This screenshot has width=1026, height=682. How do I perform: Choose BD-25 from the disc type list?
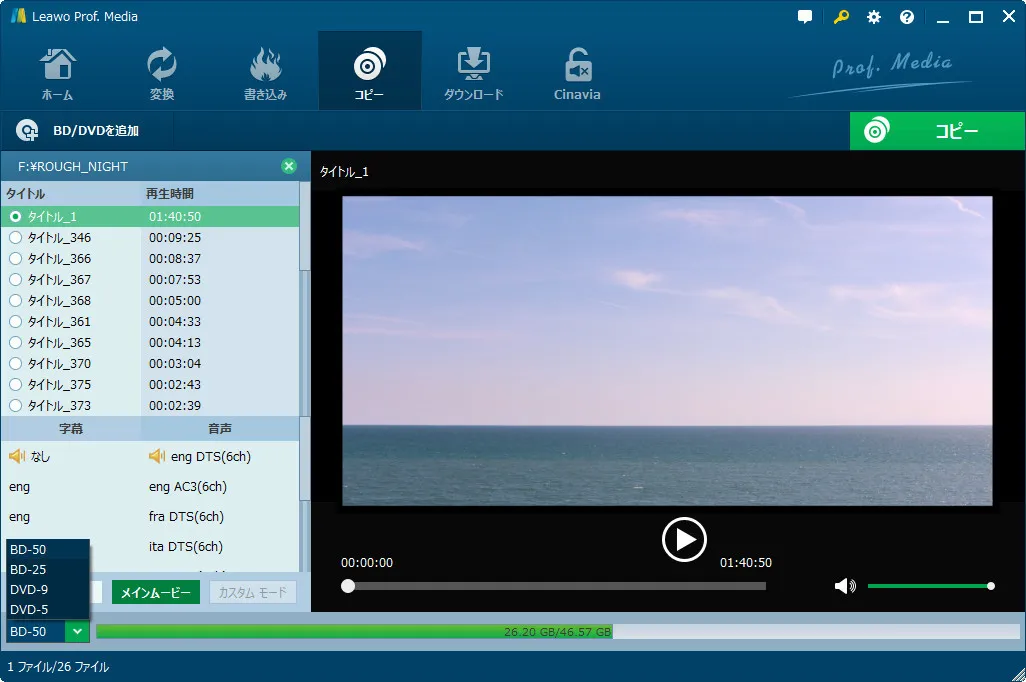[x=48, y=569]
